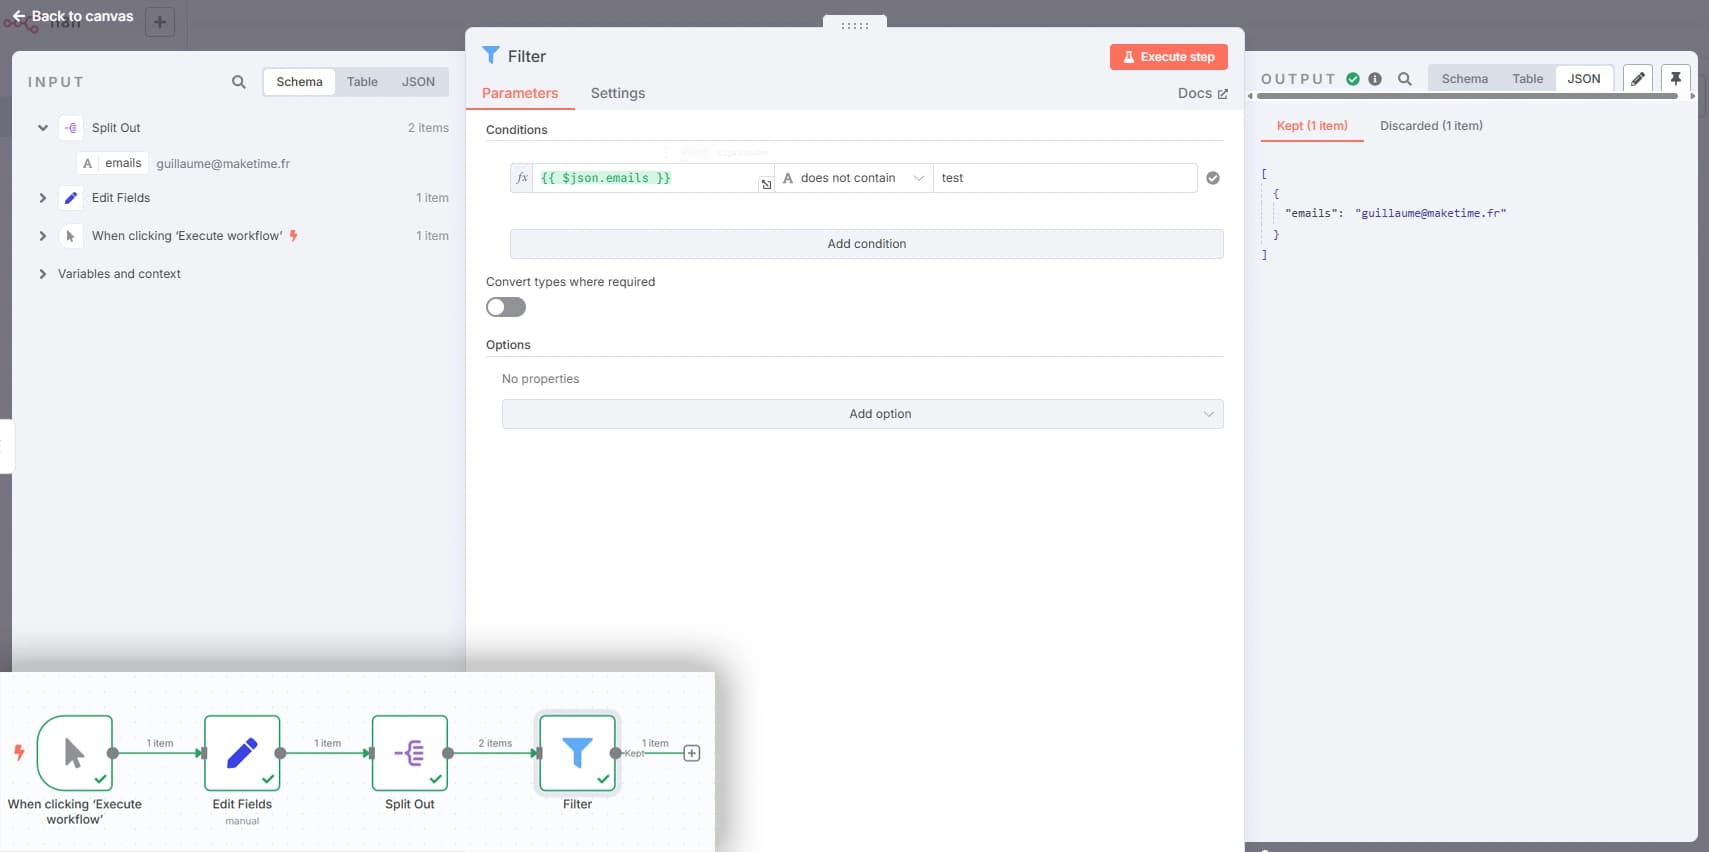Click the condition value field containing 'test'

pyautogui.click(x=1064, y=178)
